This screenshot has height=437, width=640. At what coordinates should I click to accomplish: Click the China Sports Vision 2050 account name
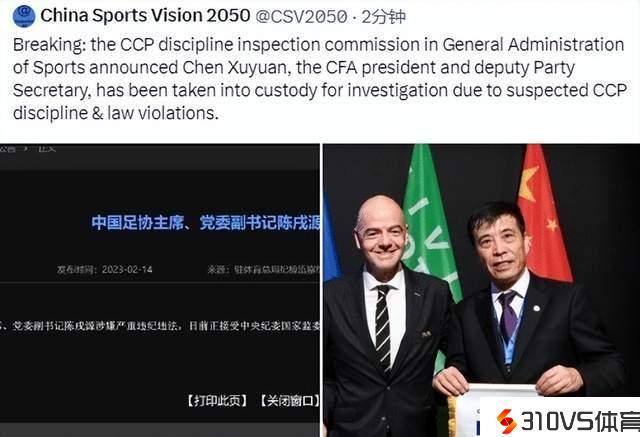(x=145, y=16)
